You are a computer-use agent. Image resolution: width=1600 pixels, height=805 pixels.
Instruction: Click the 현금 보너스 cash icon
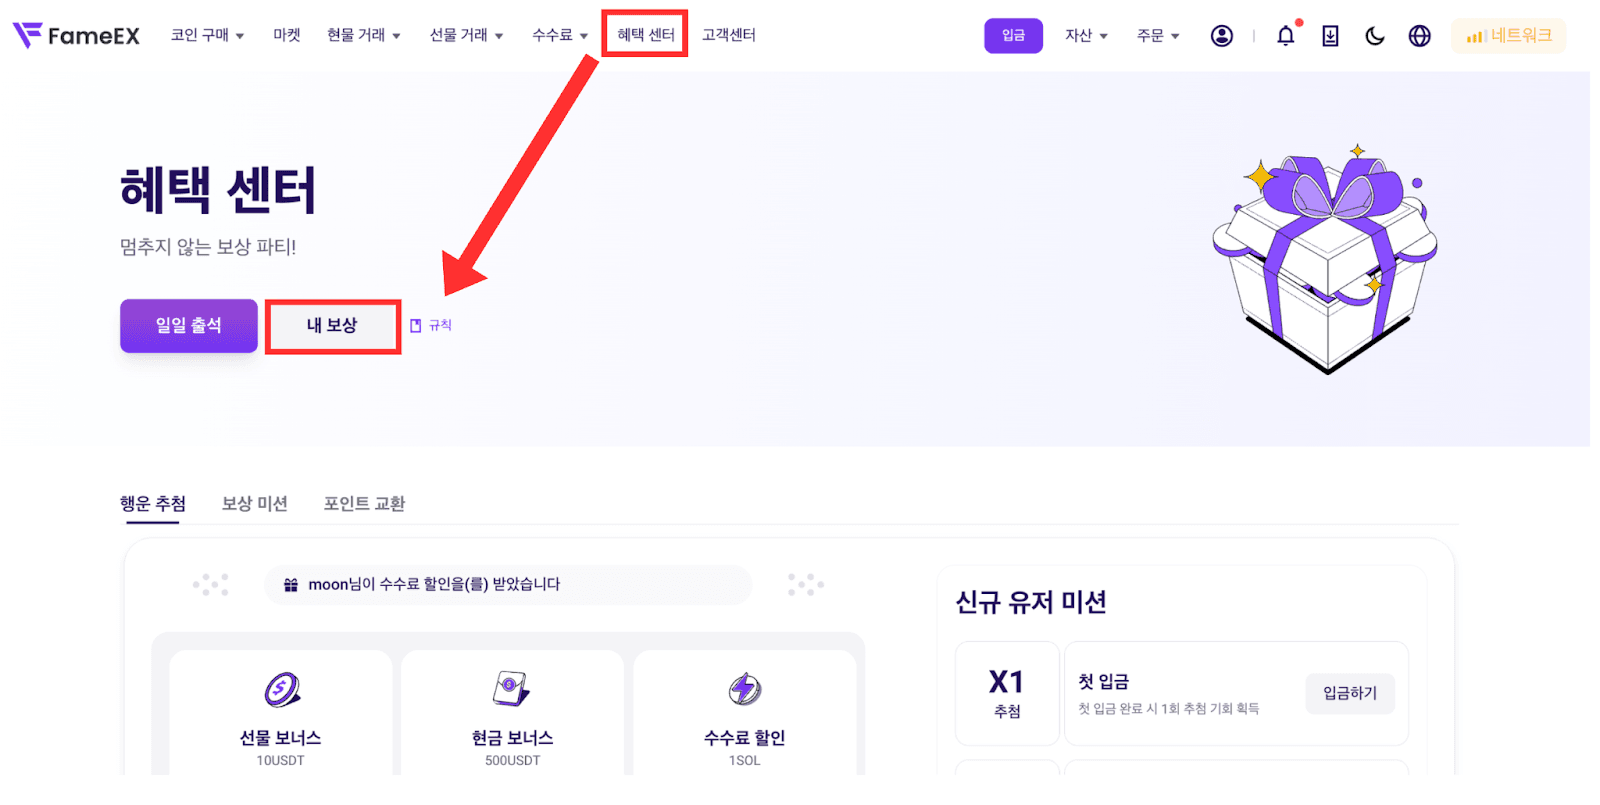[x=512, y=689]
